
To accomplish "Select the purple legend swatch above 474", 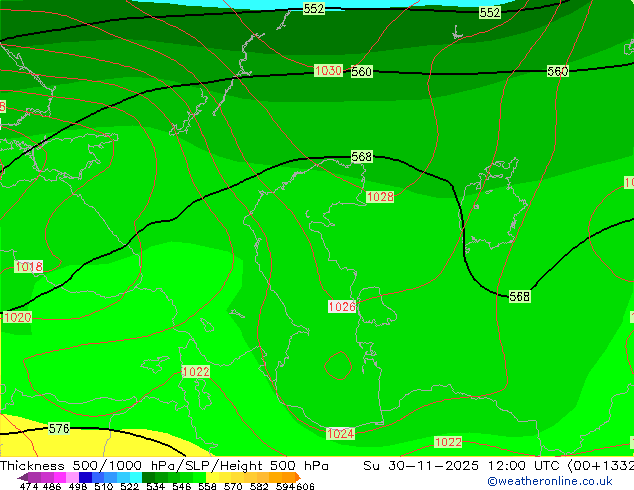I will coord(34,477).
